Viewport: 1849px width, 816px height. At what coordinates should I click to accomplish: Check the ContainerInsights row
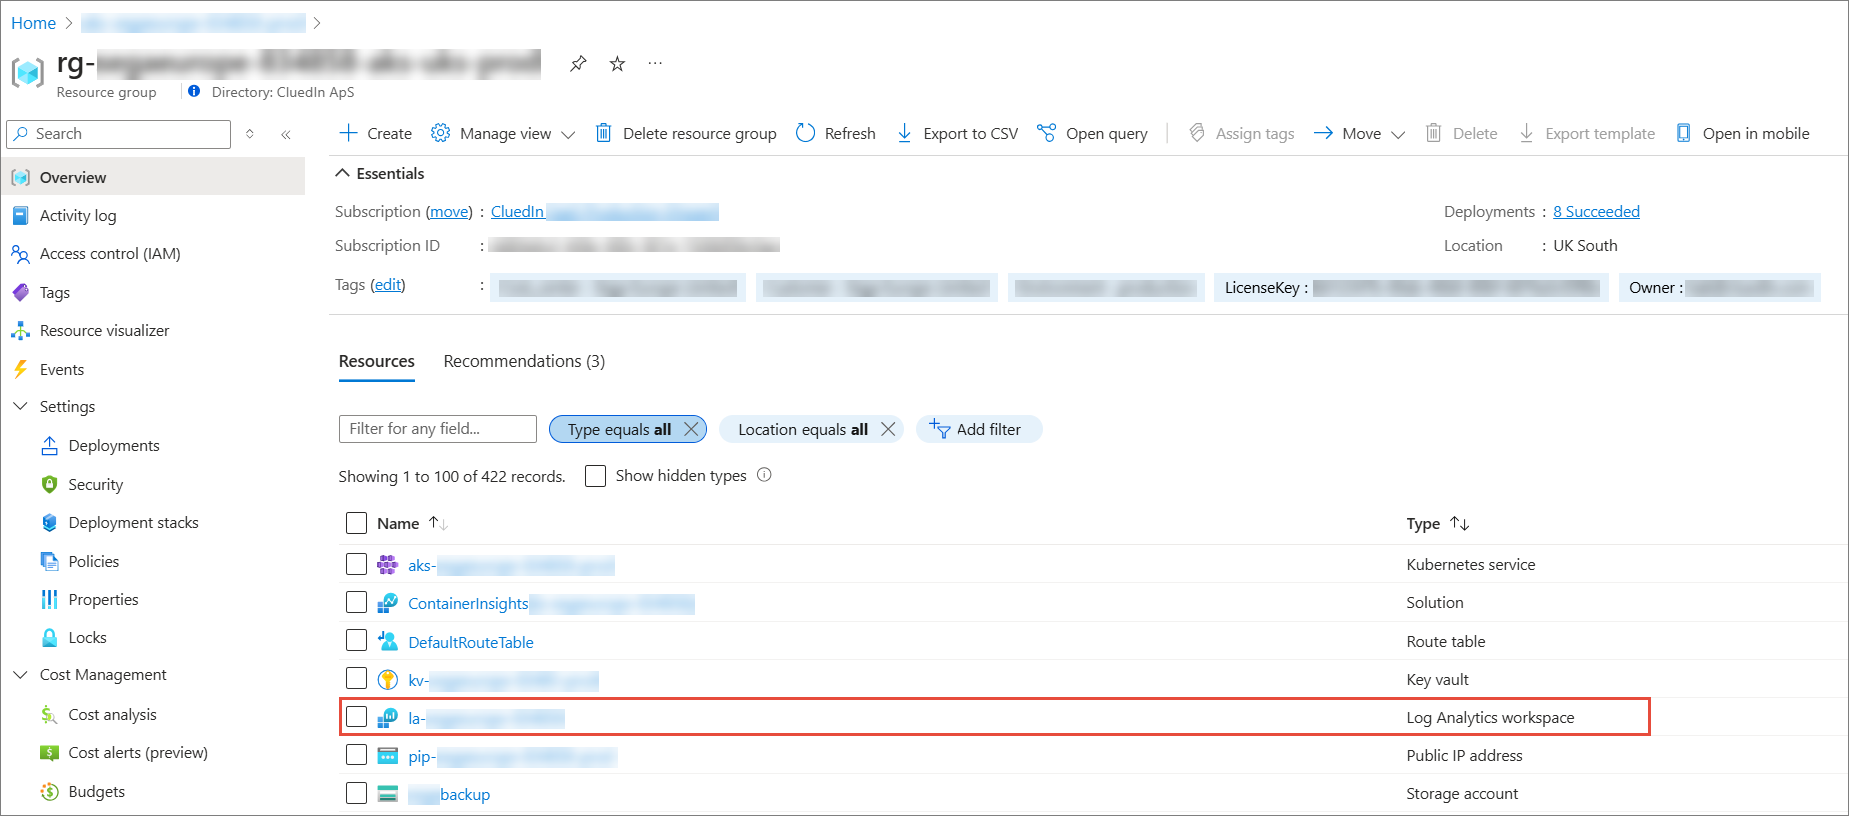pyautogui.click(x=356, y=602)
